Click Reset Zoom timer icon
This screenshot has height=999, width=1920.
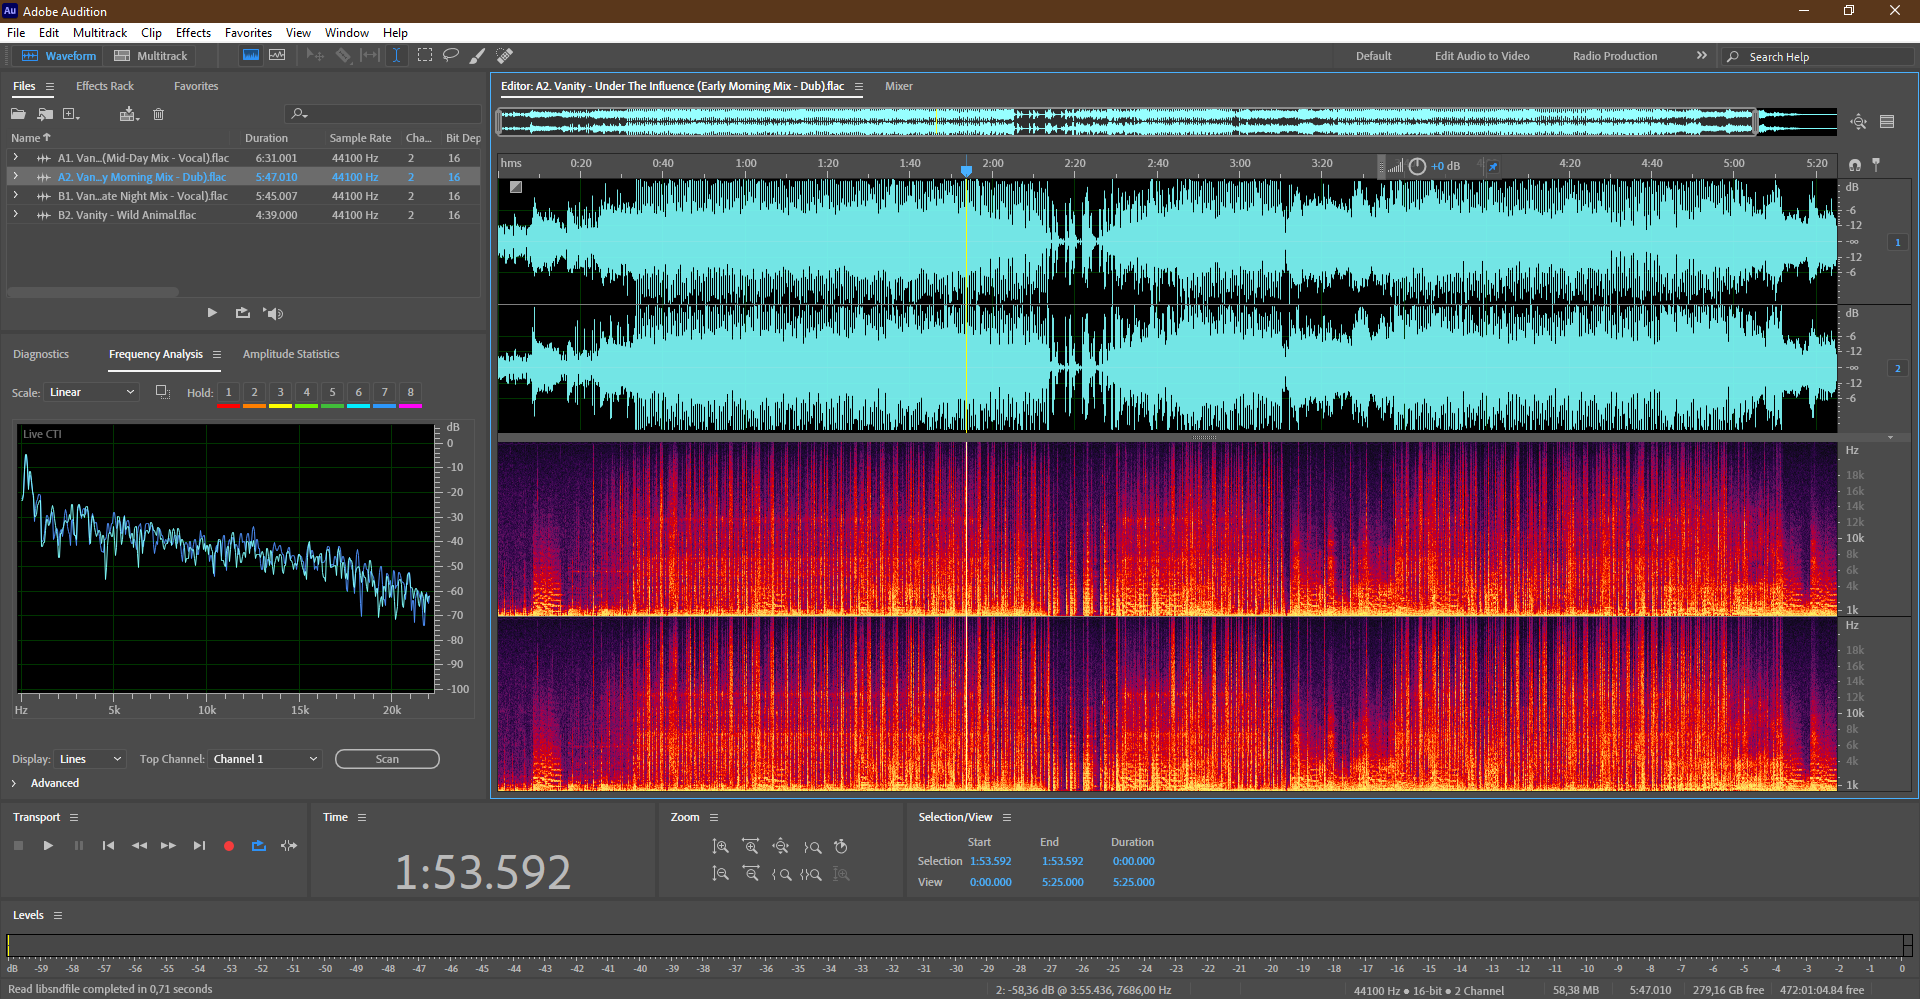click(841, 847)
